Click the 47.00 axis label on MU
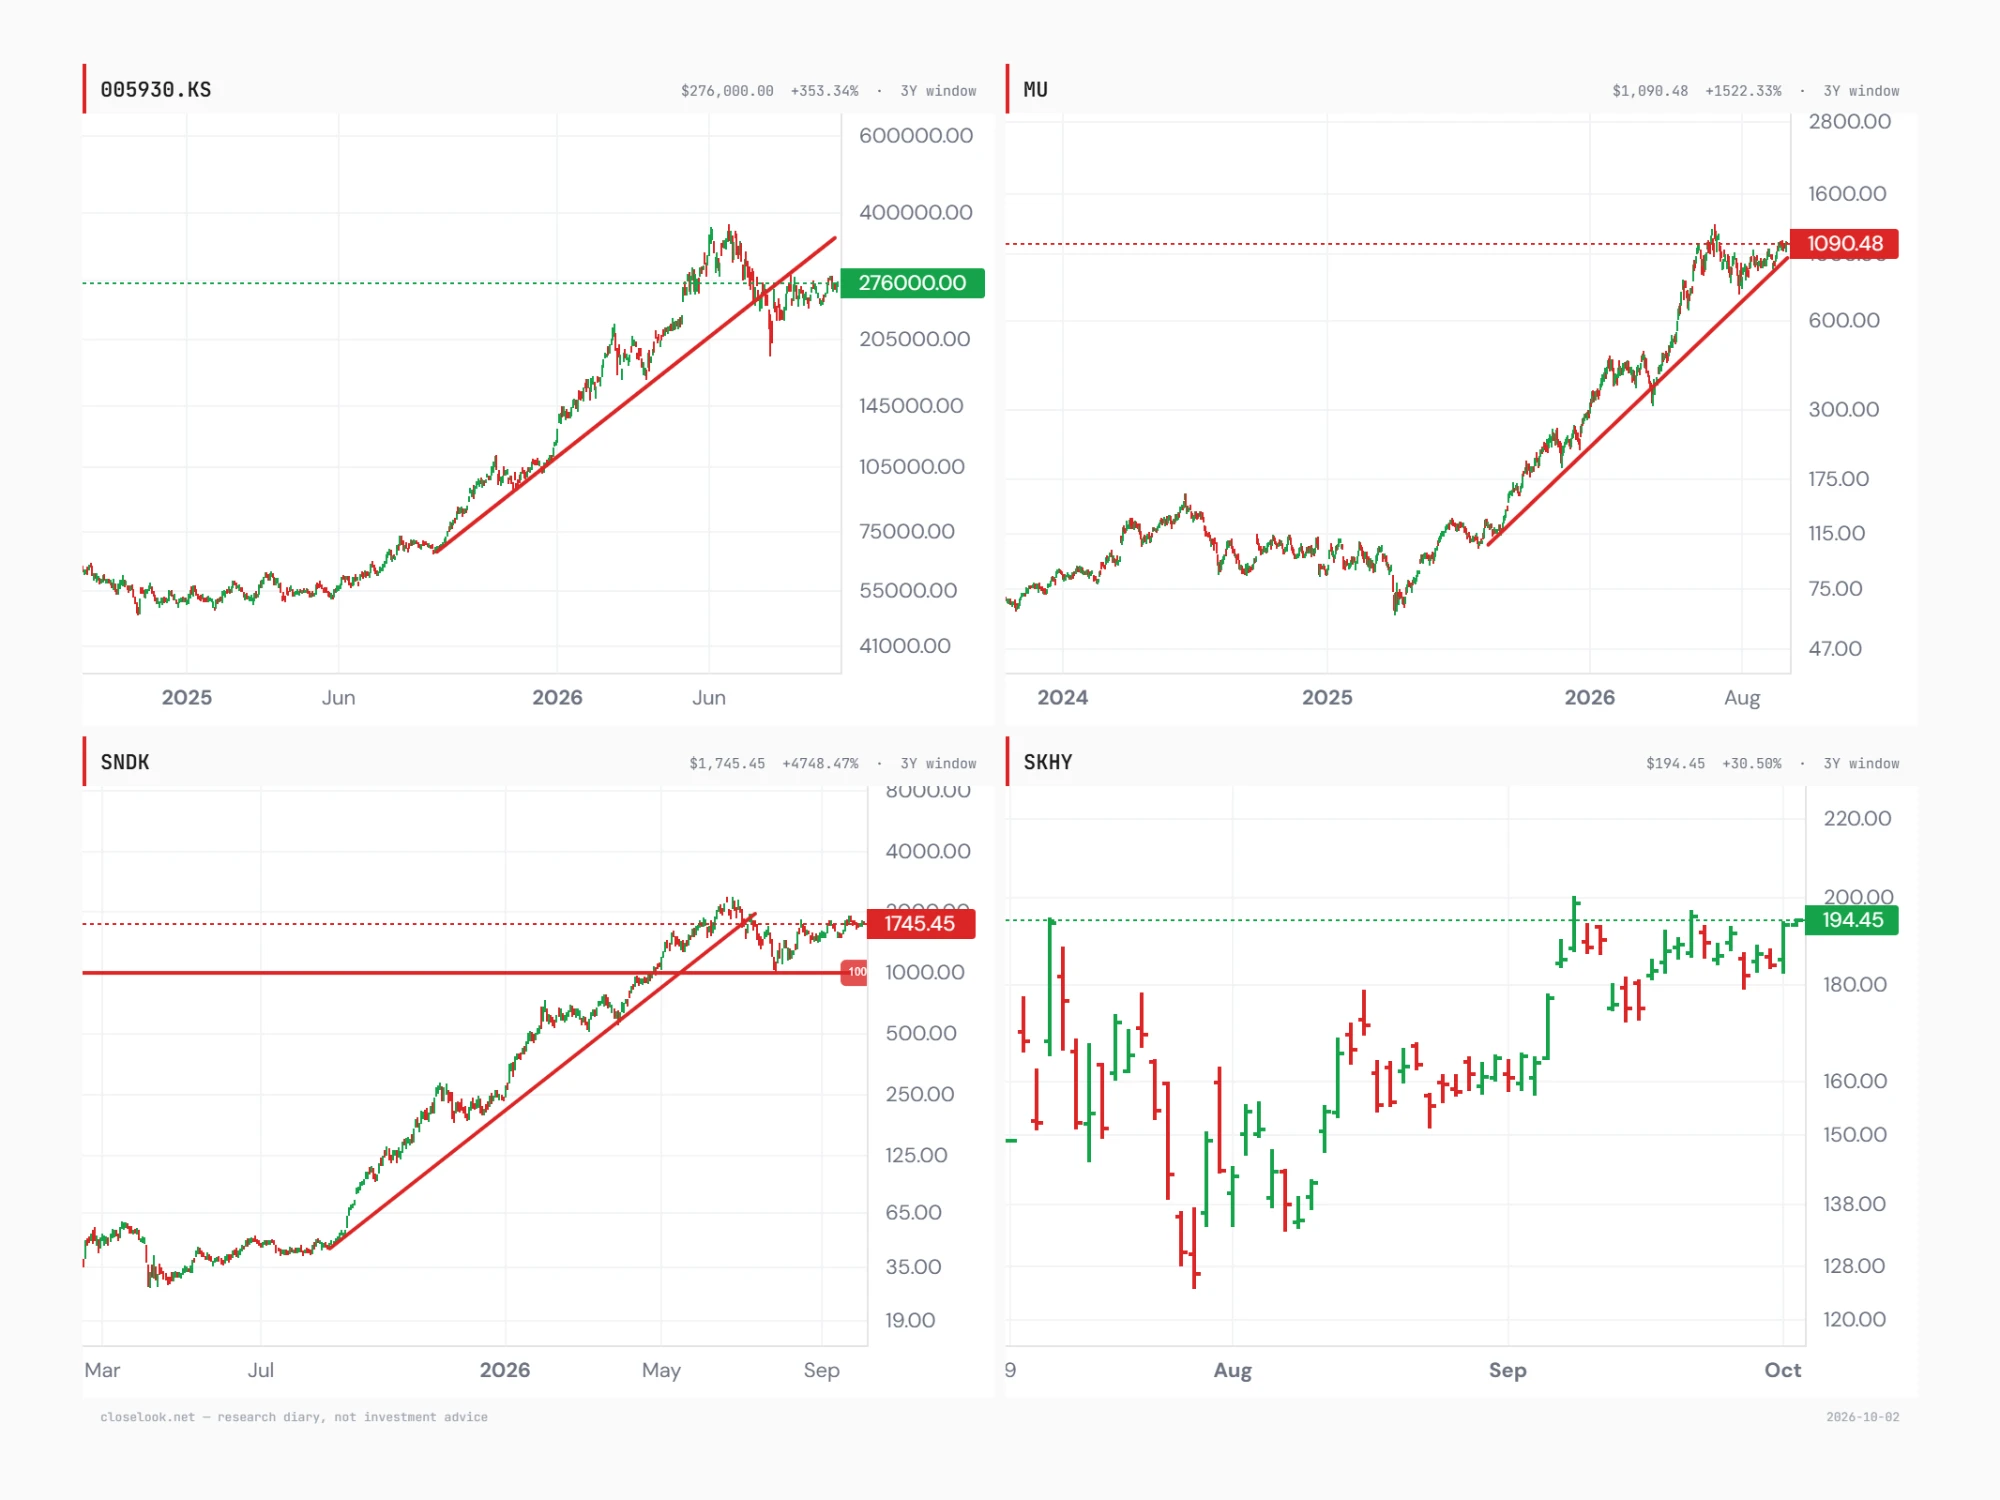This screenshot has width=2000, height=1500. [1835, 649]
